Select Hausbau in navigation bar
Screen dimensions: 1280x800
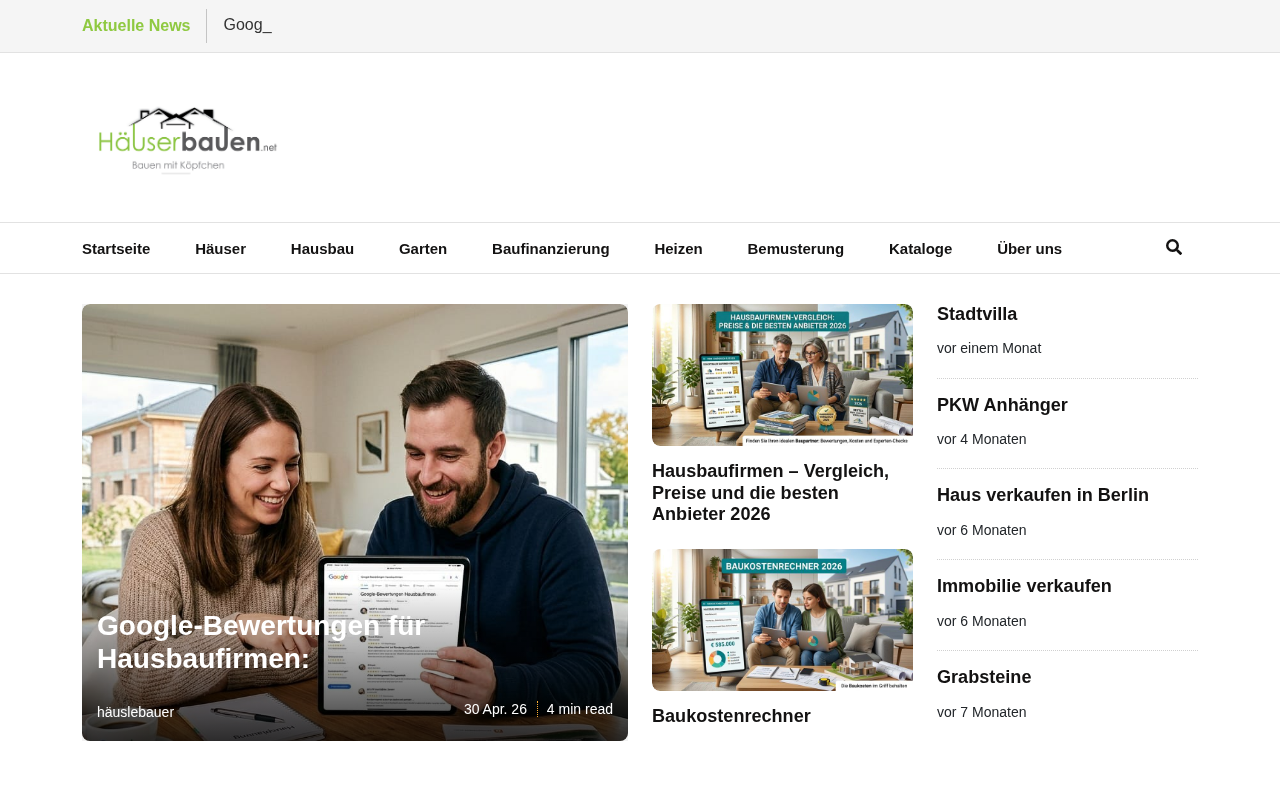coord(322,249)
